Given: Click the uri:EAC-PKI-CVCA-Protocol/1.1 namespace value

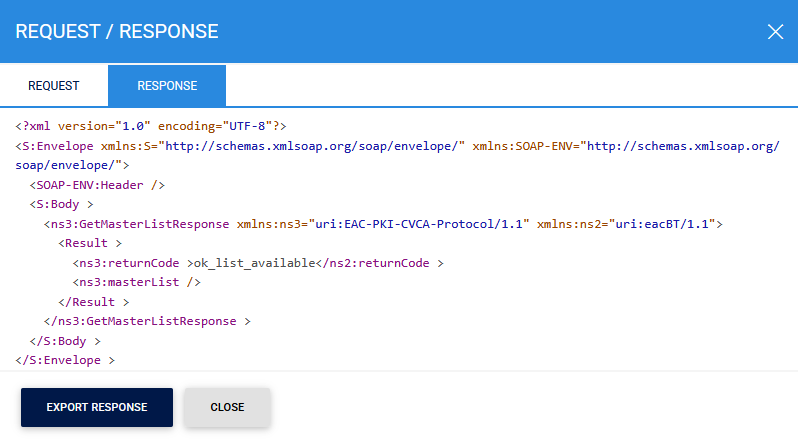Looking at the screenshot, I should click(x=419, y=224).
